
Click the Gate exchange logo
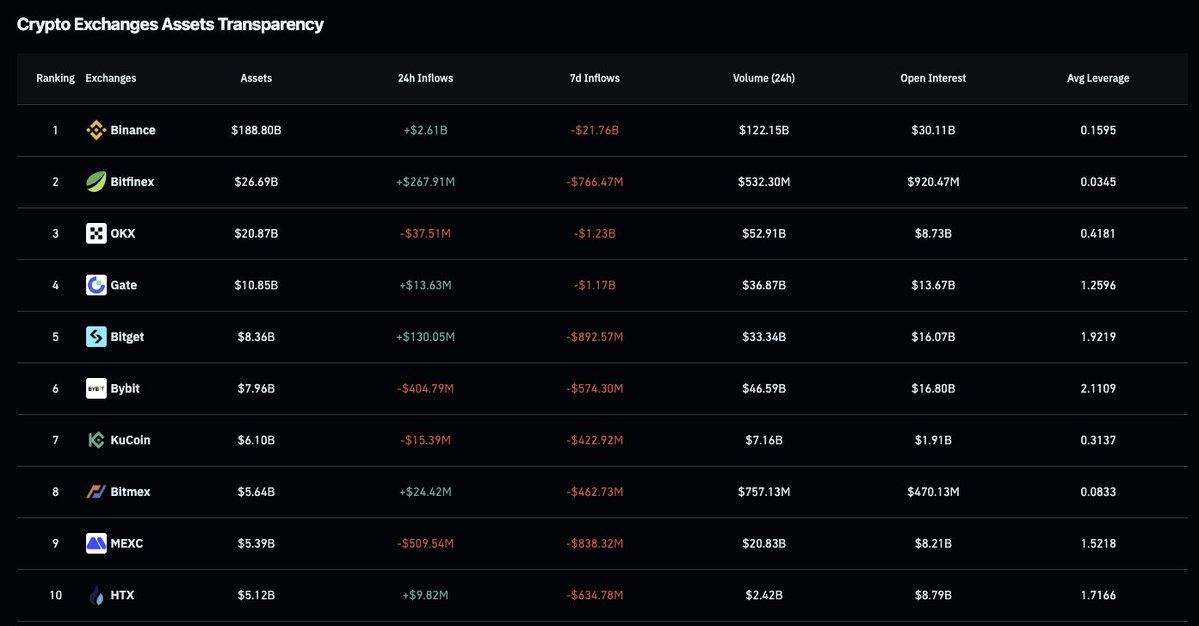[x=95, y=284]
